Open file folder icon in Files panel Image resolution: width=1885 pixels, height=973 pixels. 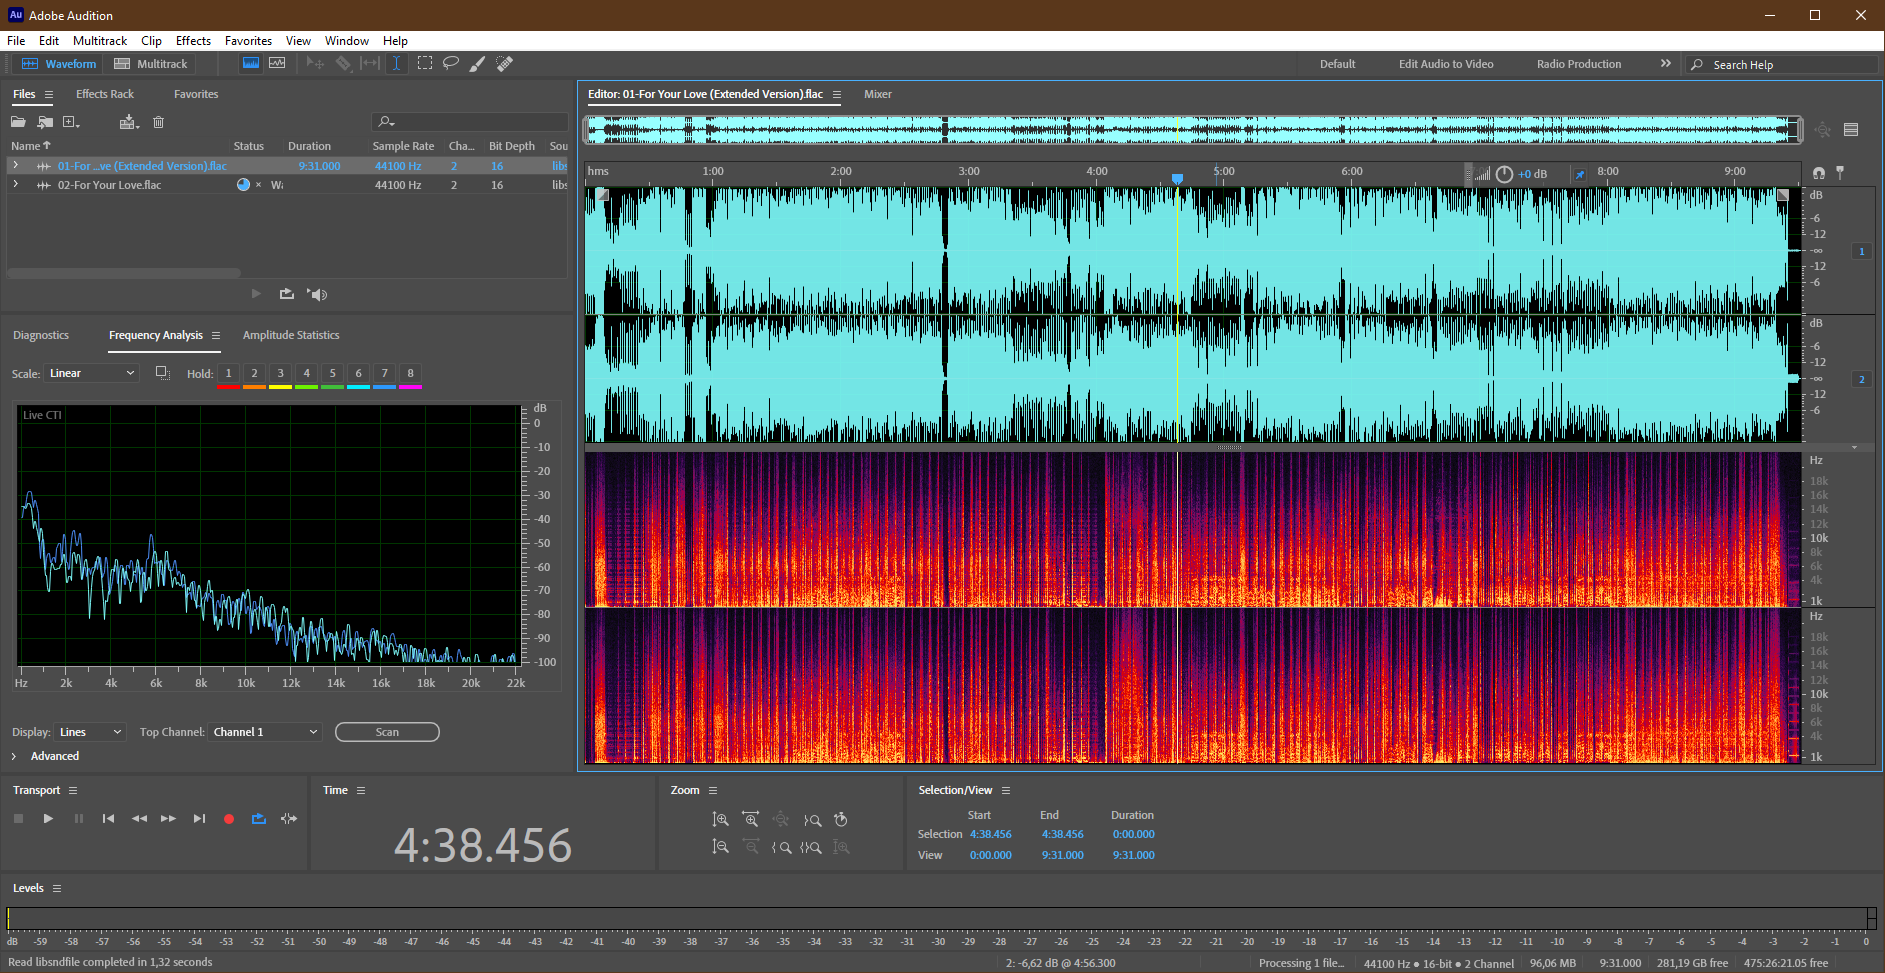coord(18,122)
